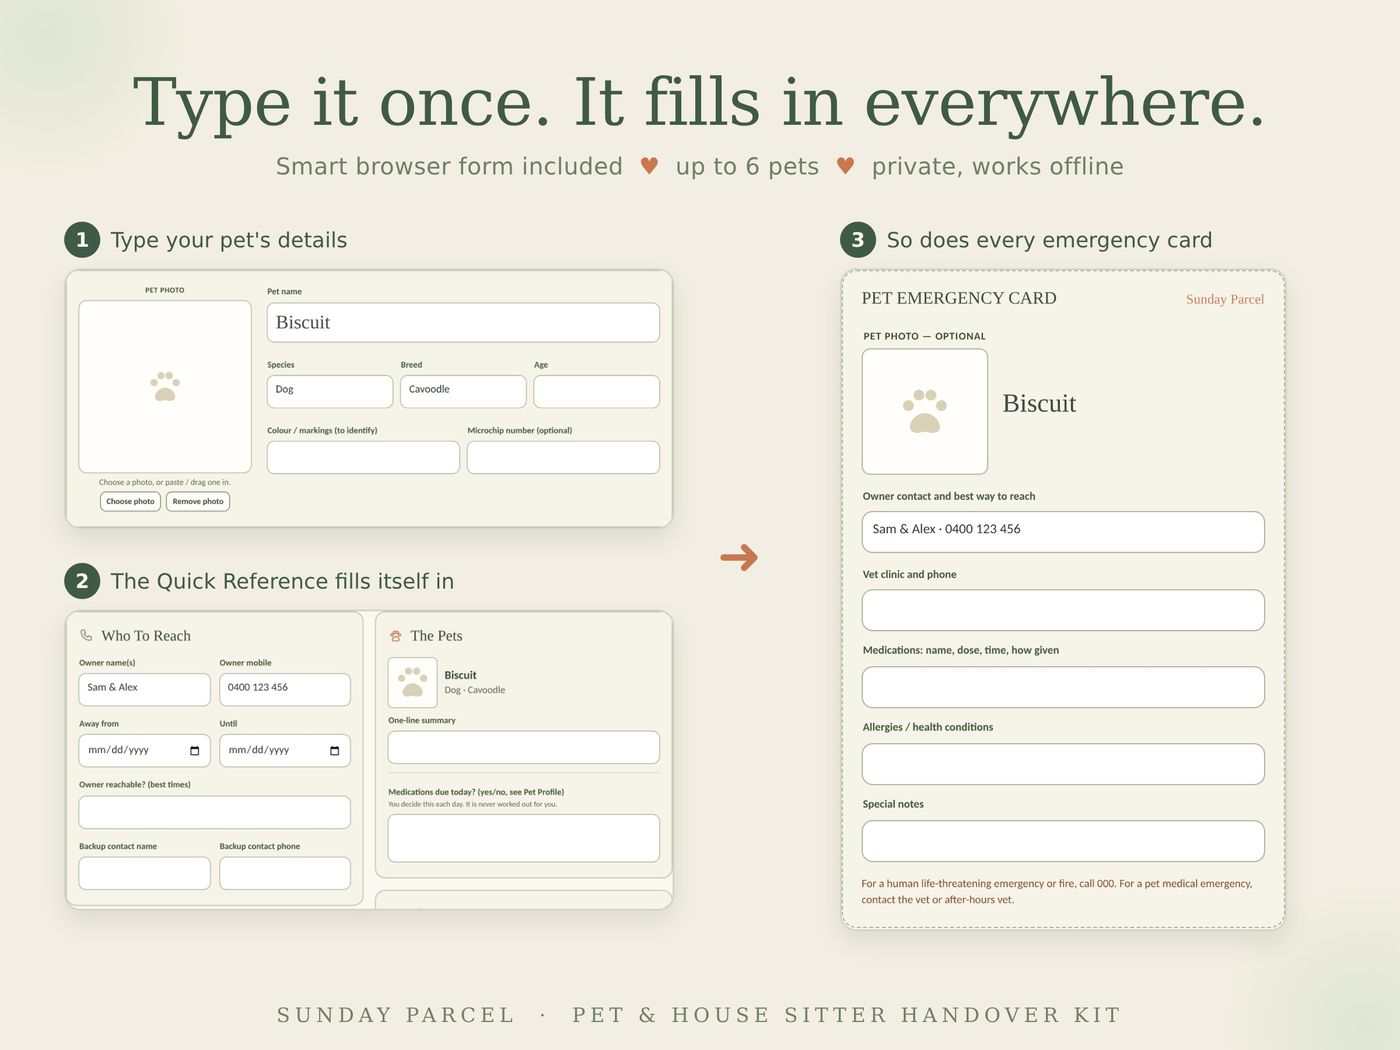
Task: Click the Pet name field containing Biscuit
Action: tap(463, 322)
